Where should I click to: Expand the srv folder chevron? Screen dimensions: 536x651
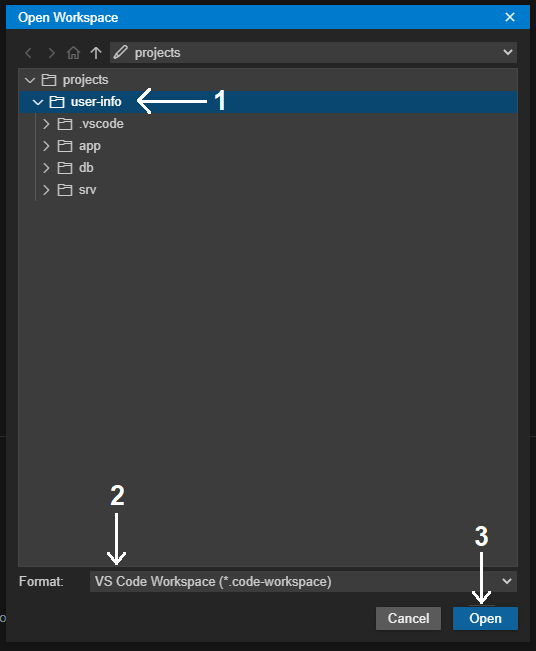pos(46,190)
